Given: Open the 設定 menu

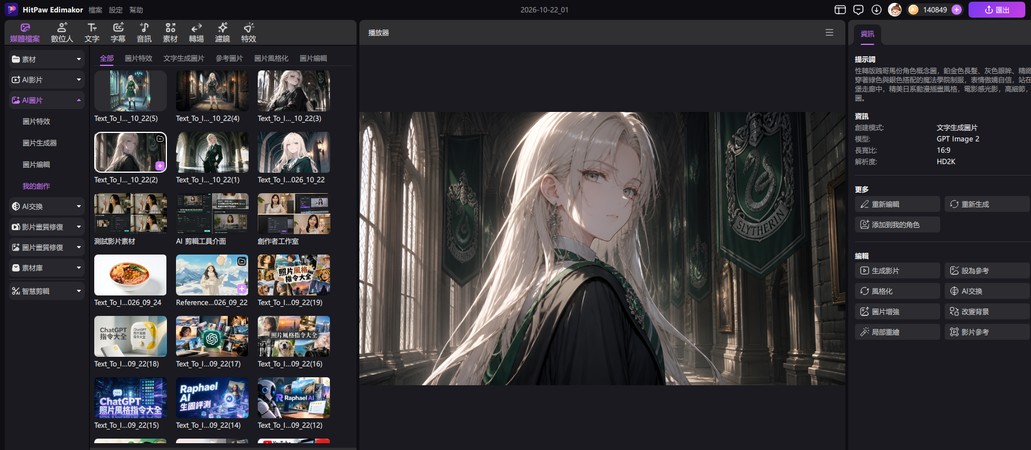Looking at the screenshot, I should click(x=116, y=10).
